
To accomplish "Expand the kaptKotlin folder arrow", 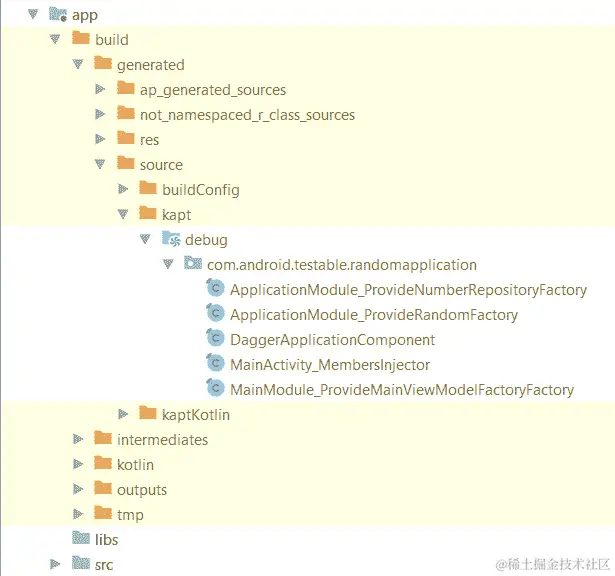I will (123, 414).
